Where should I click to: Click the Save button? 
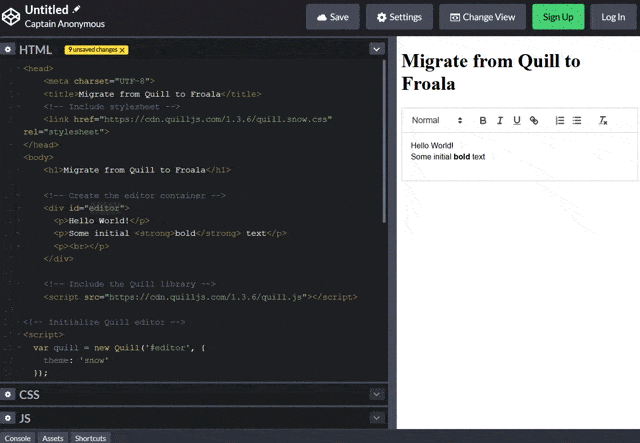(x=332, y=17)
